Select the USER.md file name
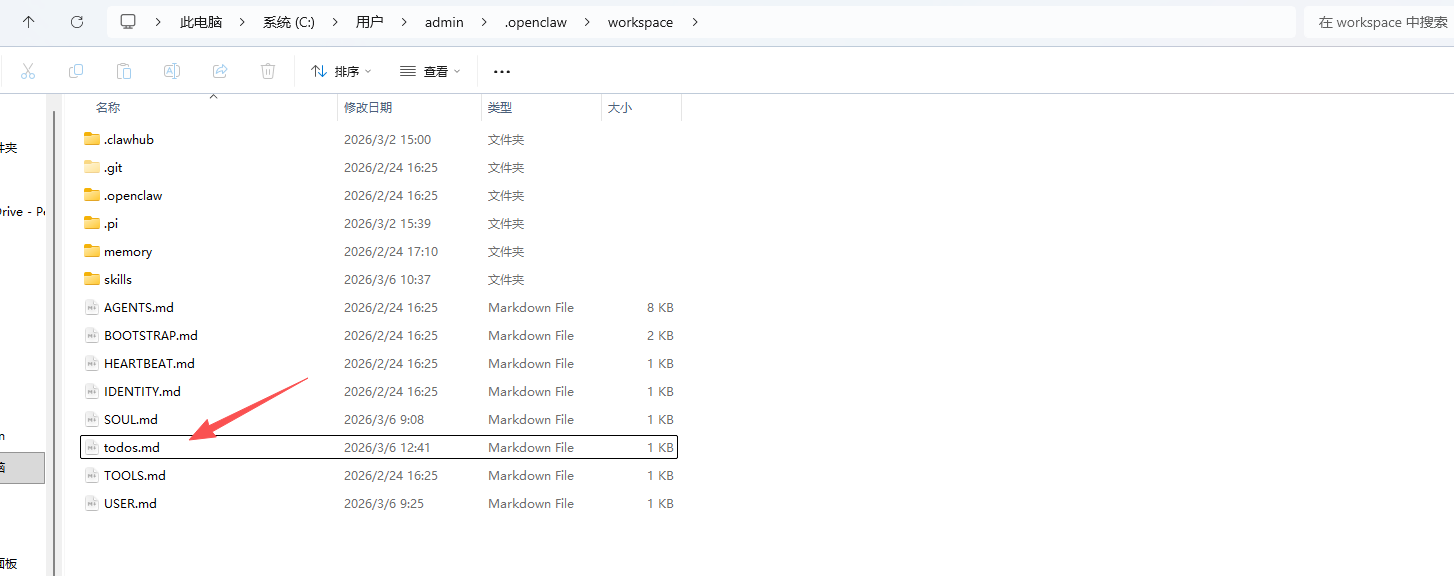 (130, 503)
